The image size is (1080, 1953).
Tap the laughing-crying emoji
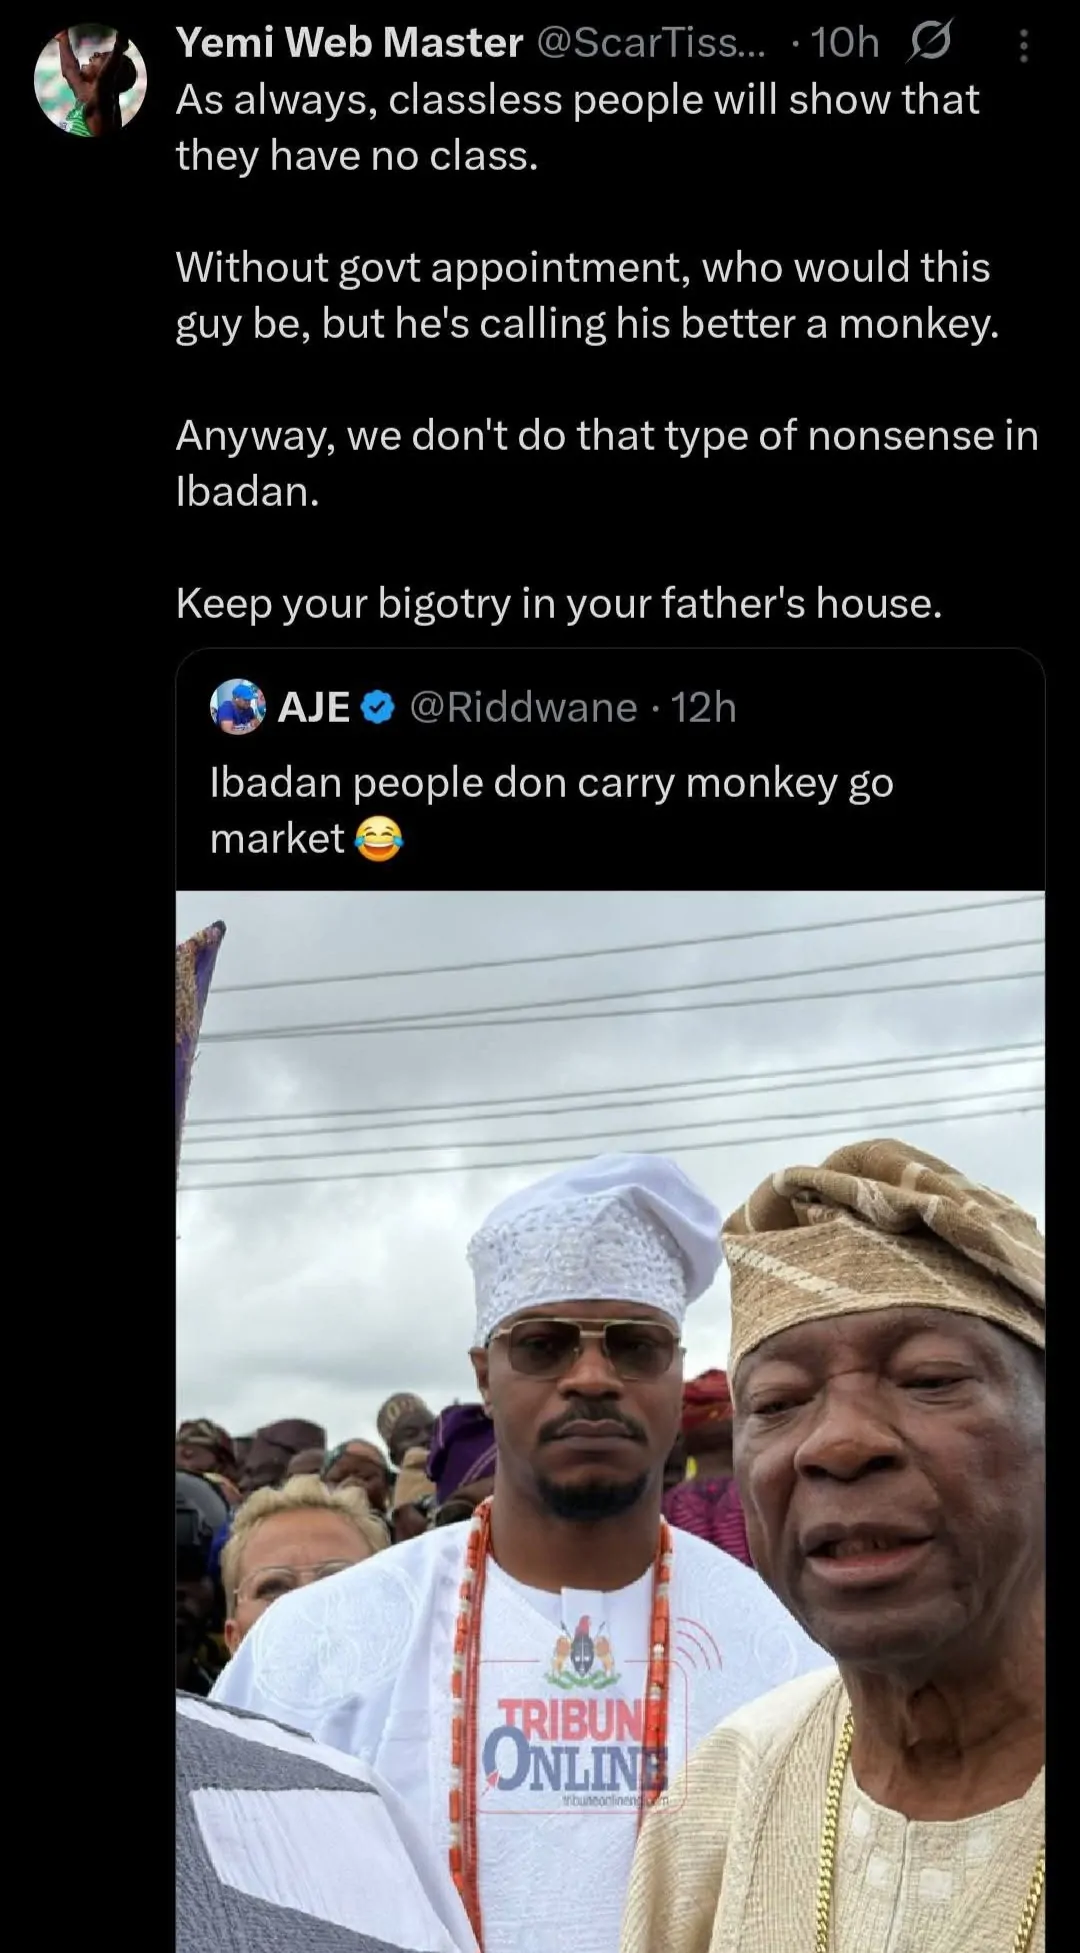[377, 838]
